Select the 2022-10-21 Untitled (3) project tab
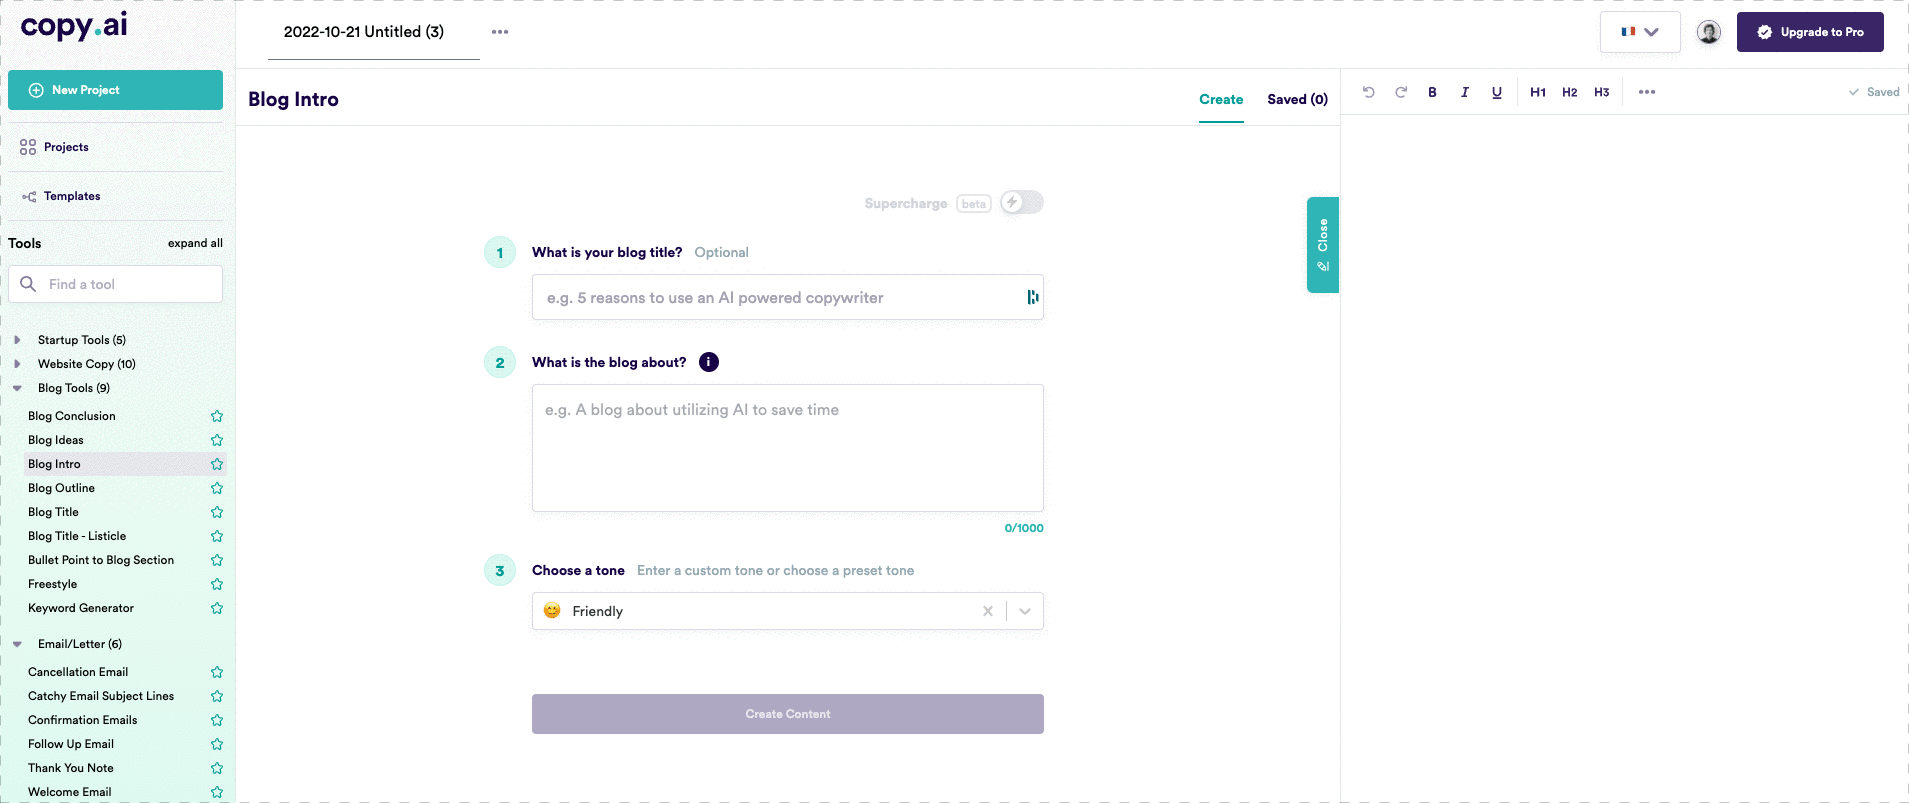 (364, 32)
